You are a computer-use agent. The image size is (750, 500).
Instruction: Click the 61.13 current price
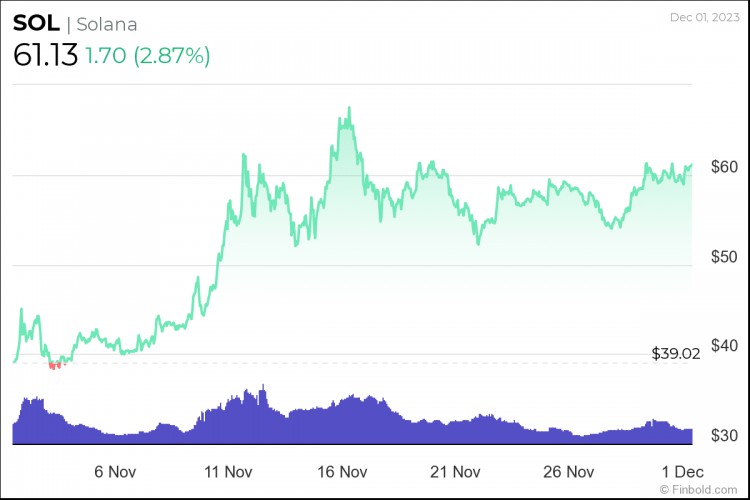(45, 55)
